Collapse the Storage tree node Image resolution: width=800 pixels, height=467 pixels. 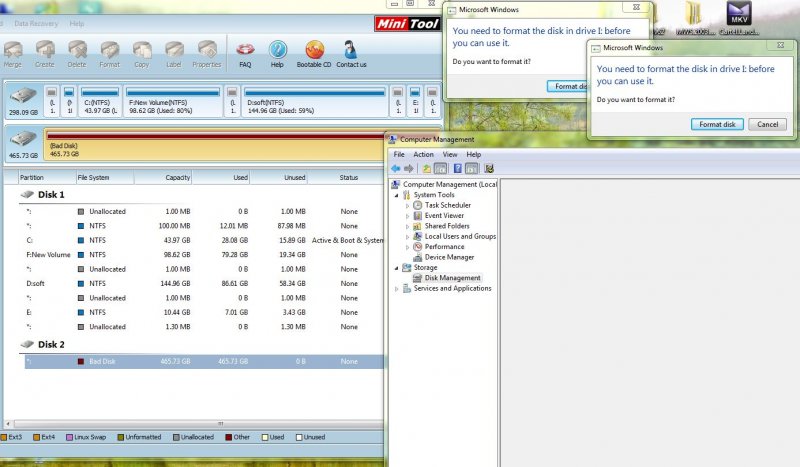pyautogui.click(x=396, y=267)
